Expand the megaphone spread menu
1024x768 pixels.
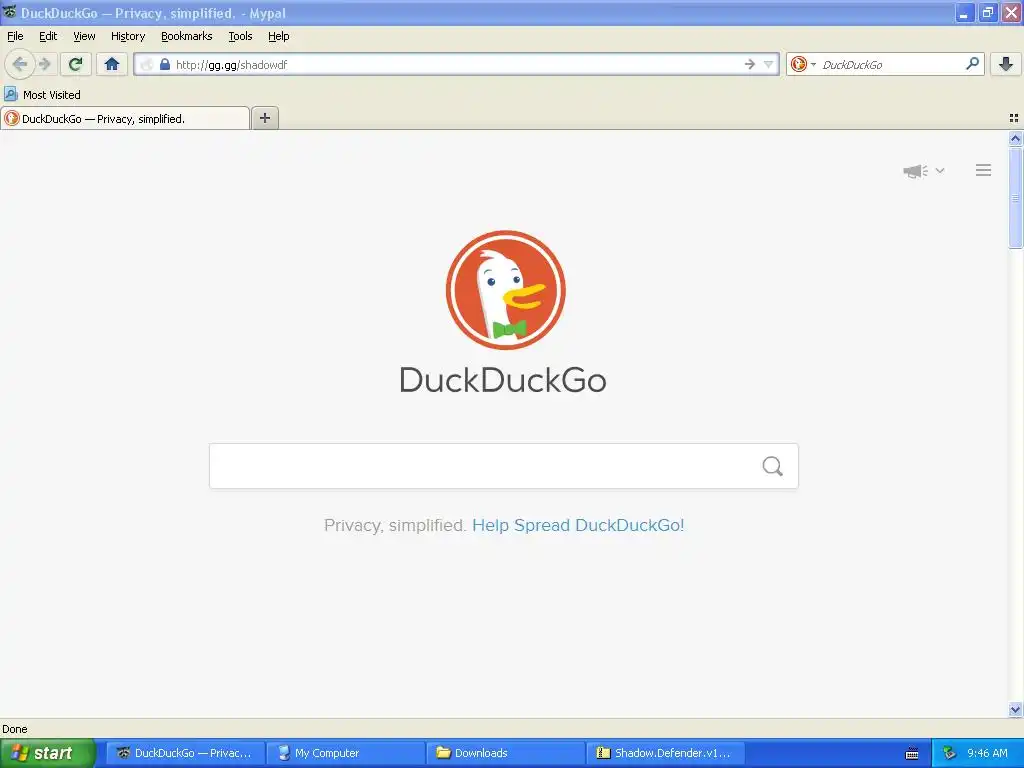(923, 171)
